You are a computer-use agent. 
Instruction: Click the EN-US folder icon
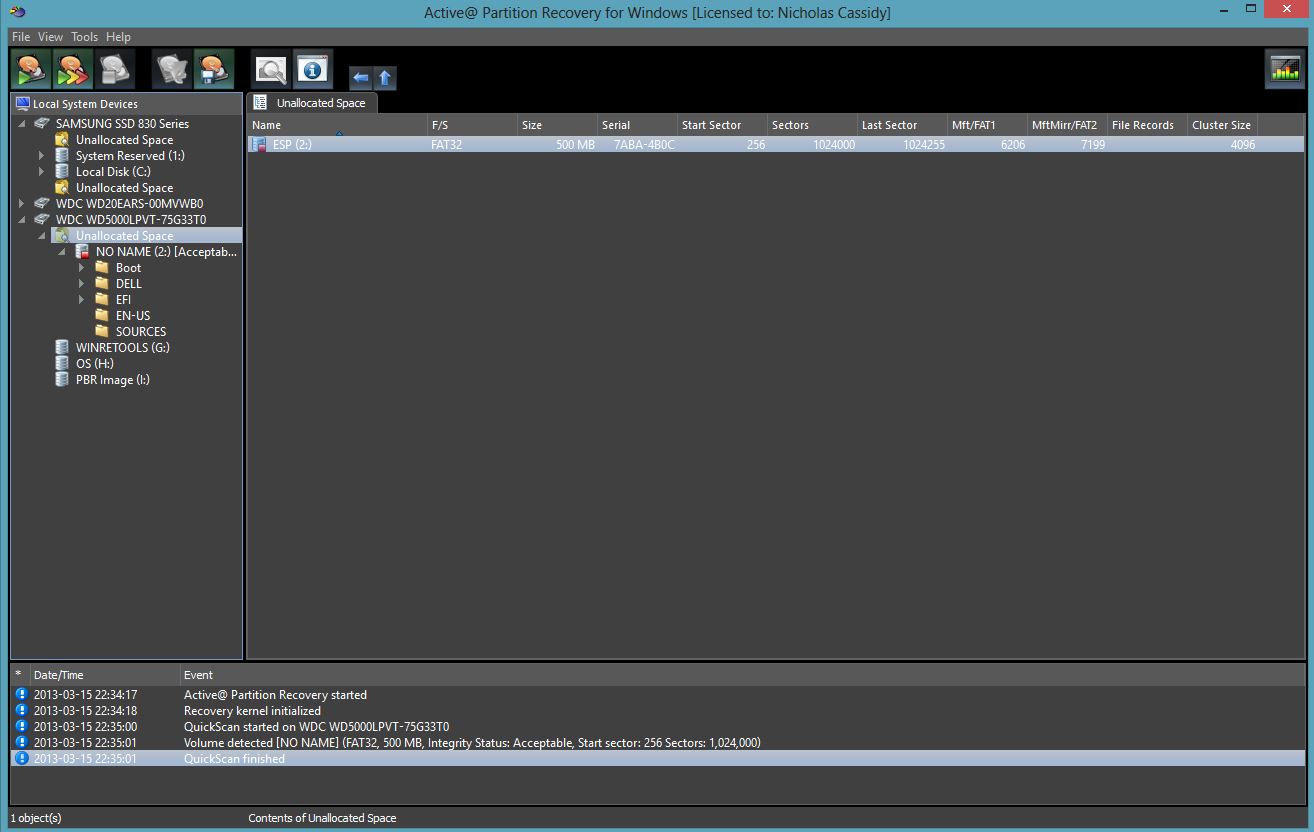102,316
